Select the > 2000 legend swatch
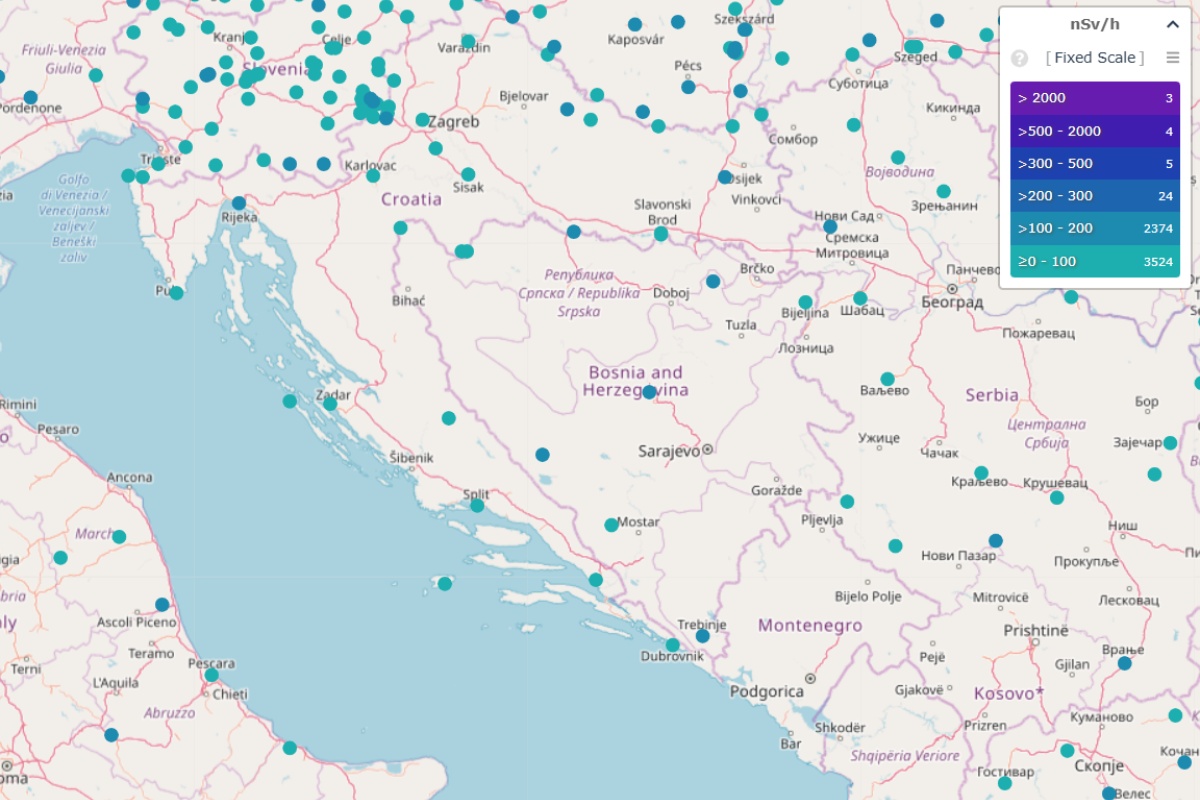1200x800 pixels. tap(1095, 98)
